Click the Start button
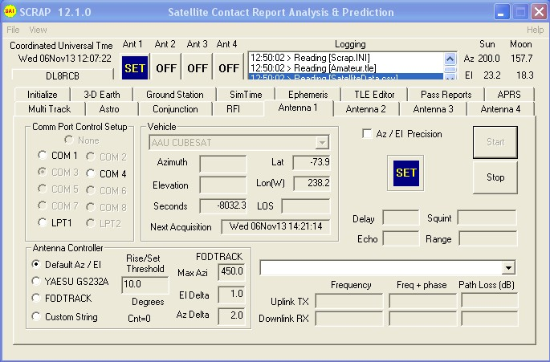Viewport: 550px width, 362px height. pyautogui.click(x=495, y=142)
